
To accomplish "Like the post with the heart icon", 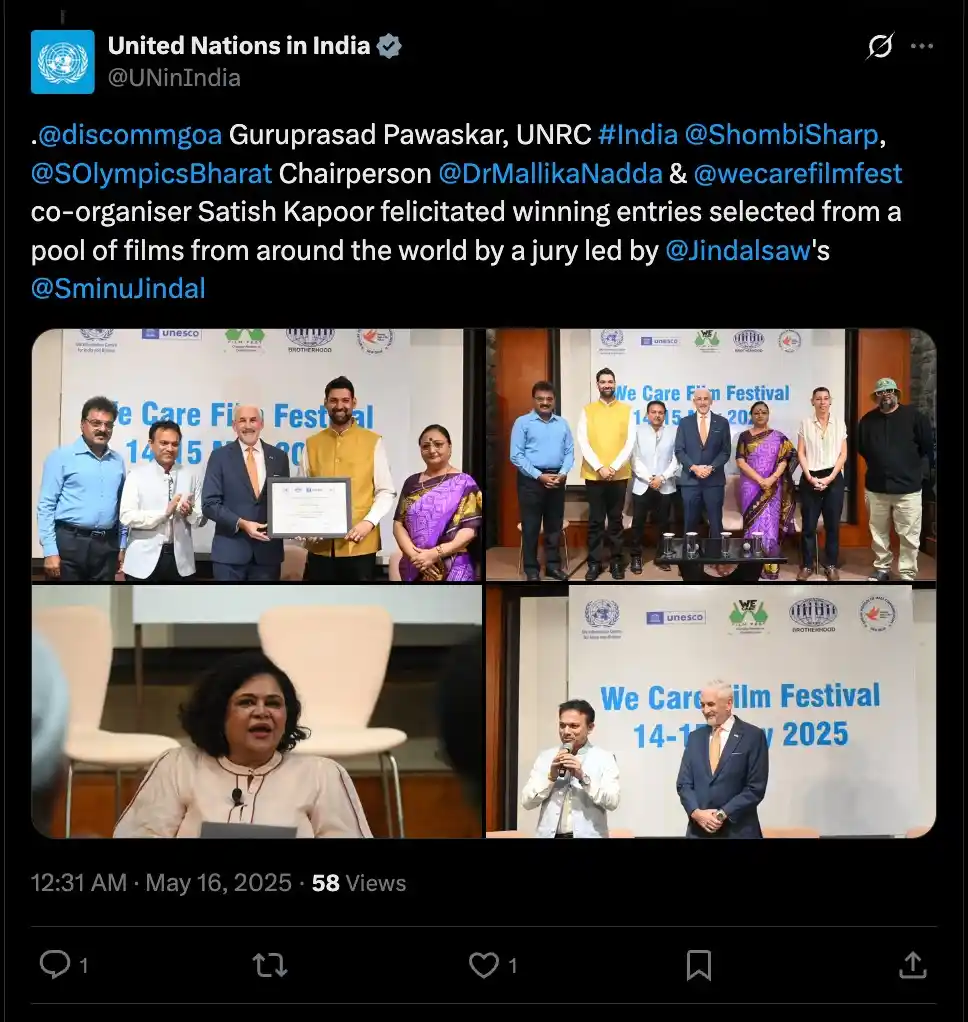I will click(484, 965).
